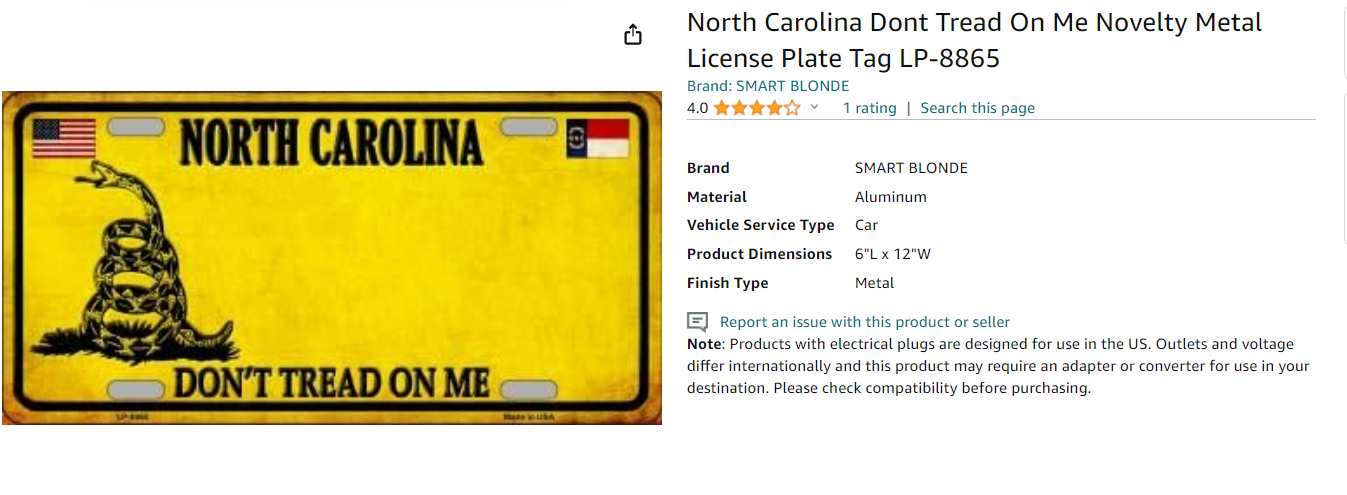
Task: Click the 'Aluminum' material value
Action: 890,197
